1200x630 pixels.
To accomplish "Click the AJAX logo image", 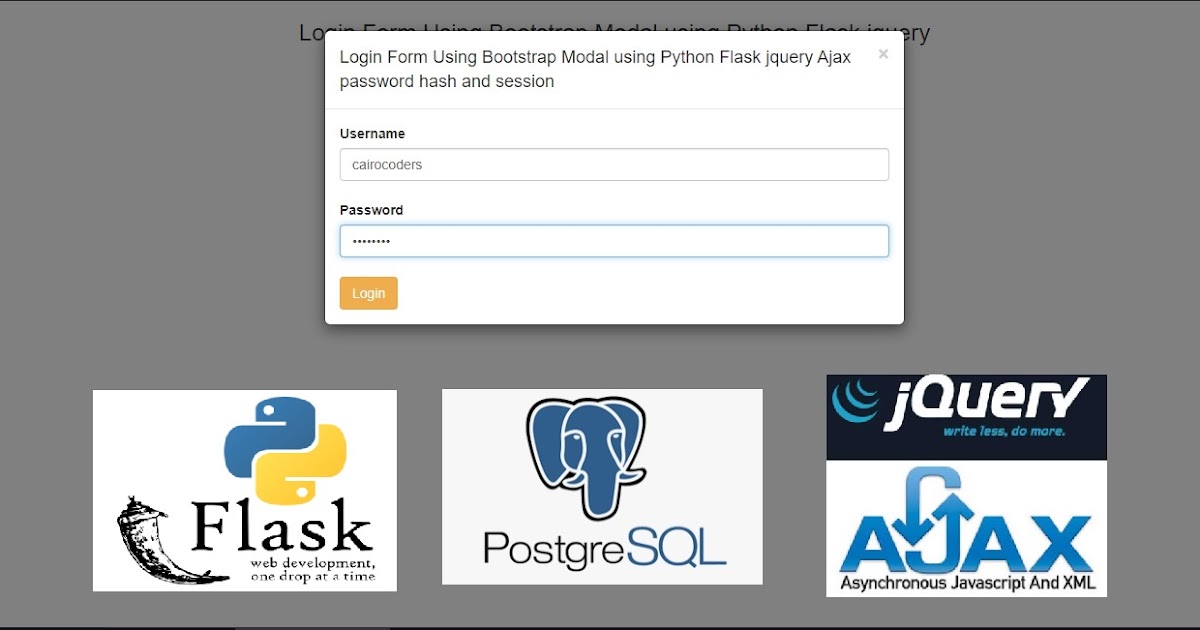I will click(x=965, y=527).
